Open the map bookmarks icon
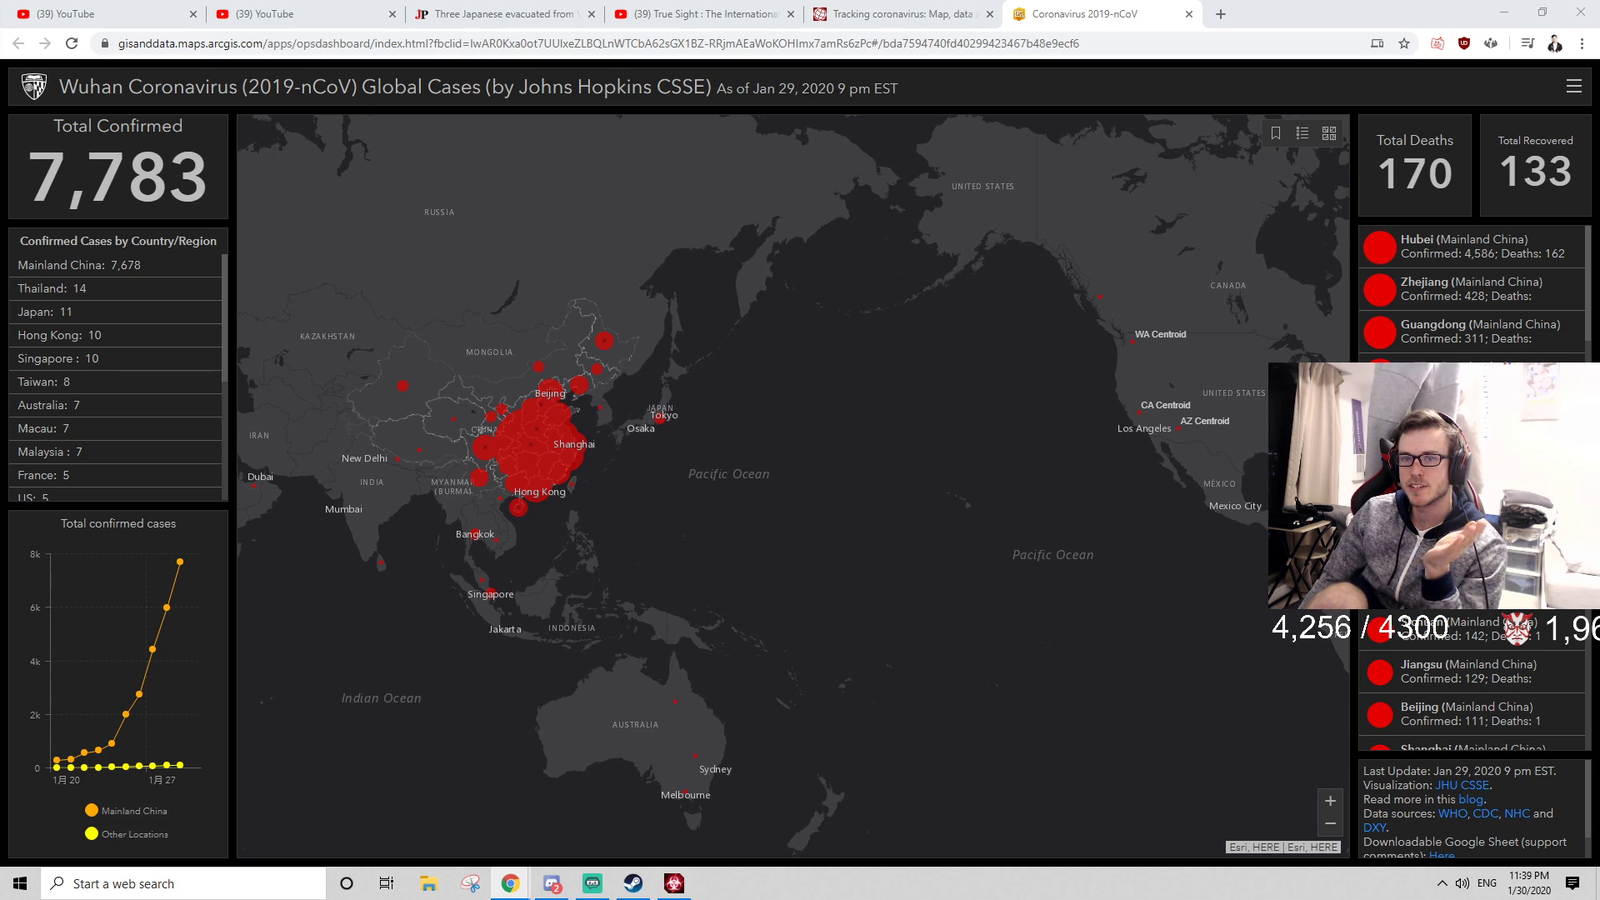This screenshot has height=900, width=1600. (1276, 133)
